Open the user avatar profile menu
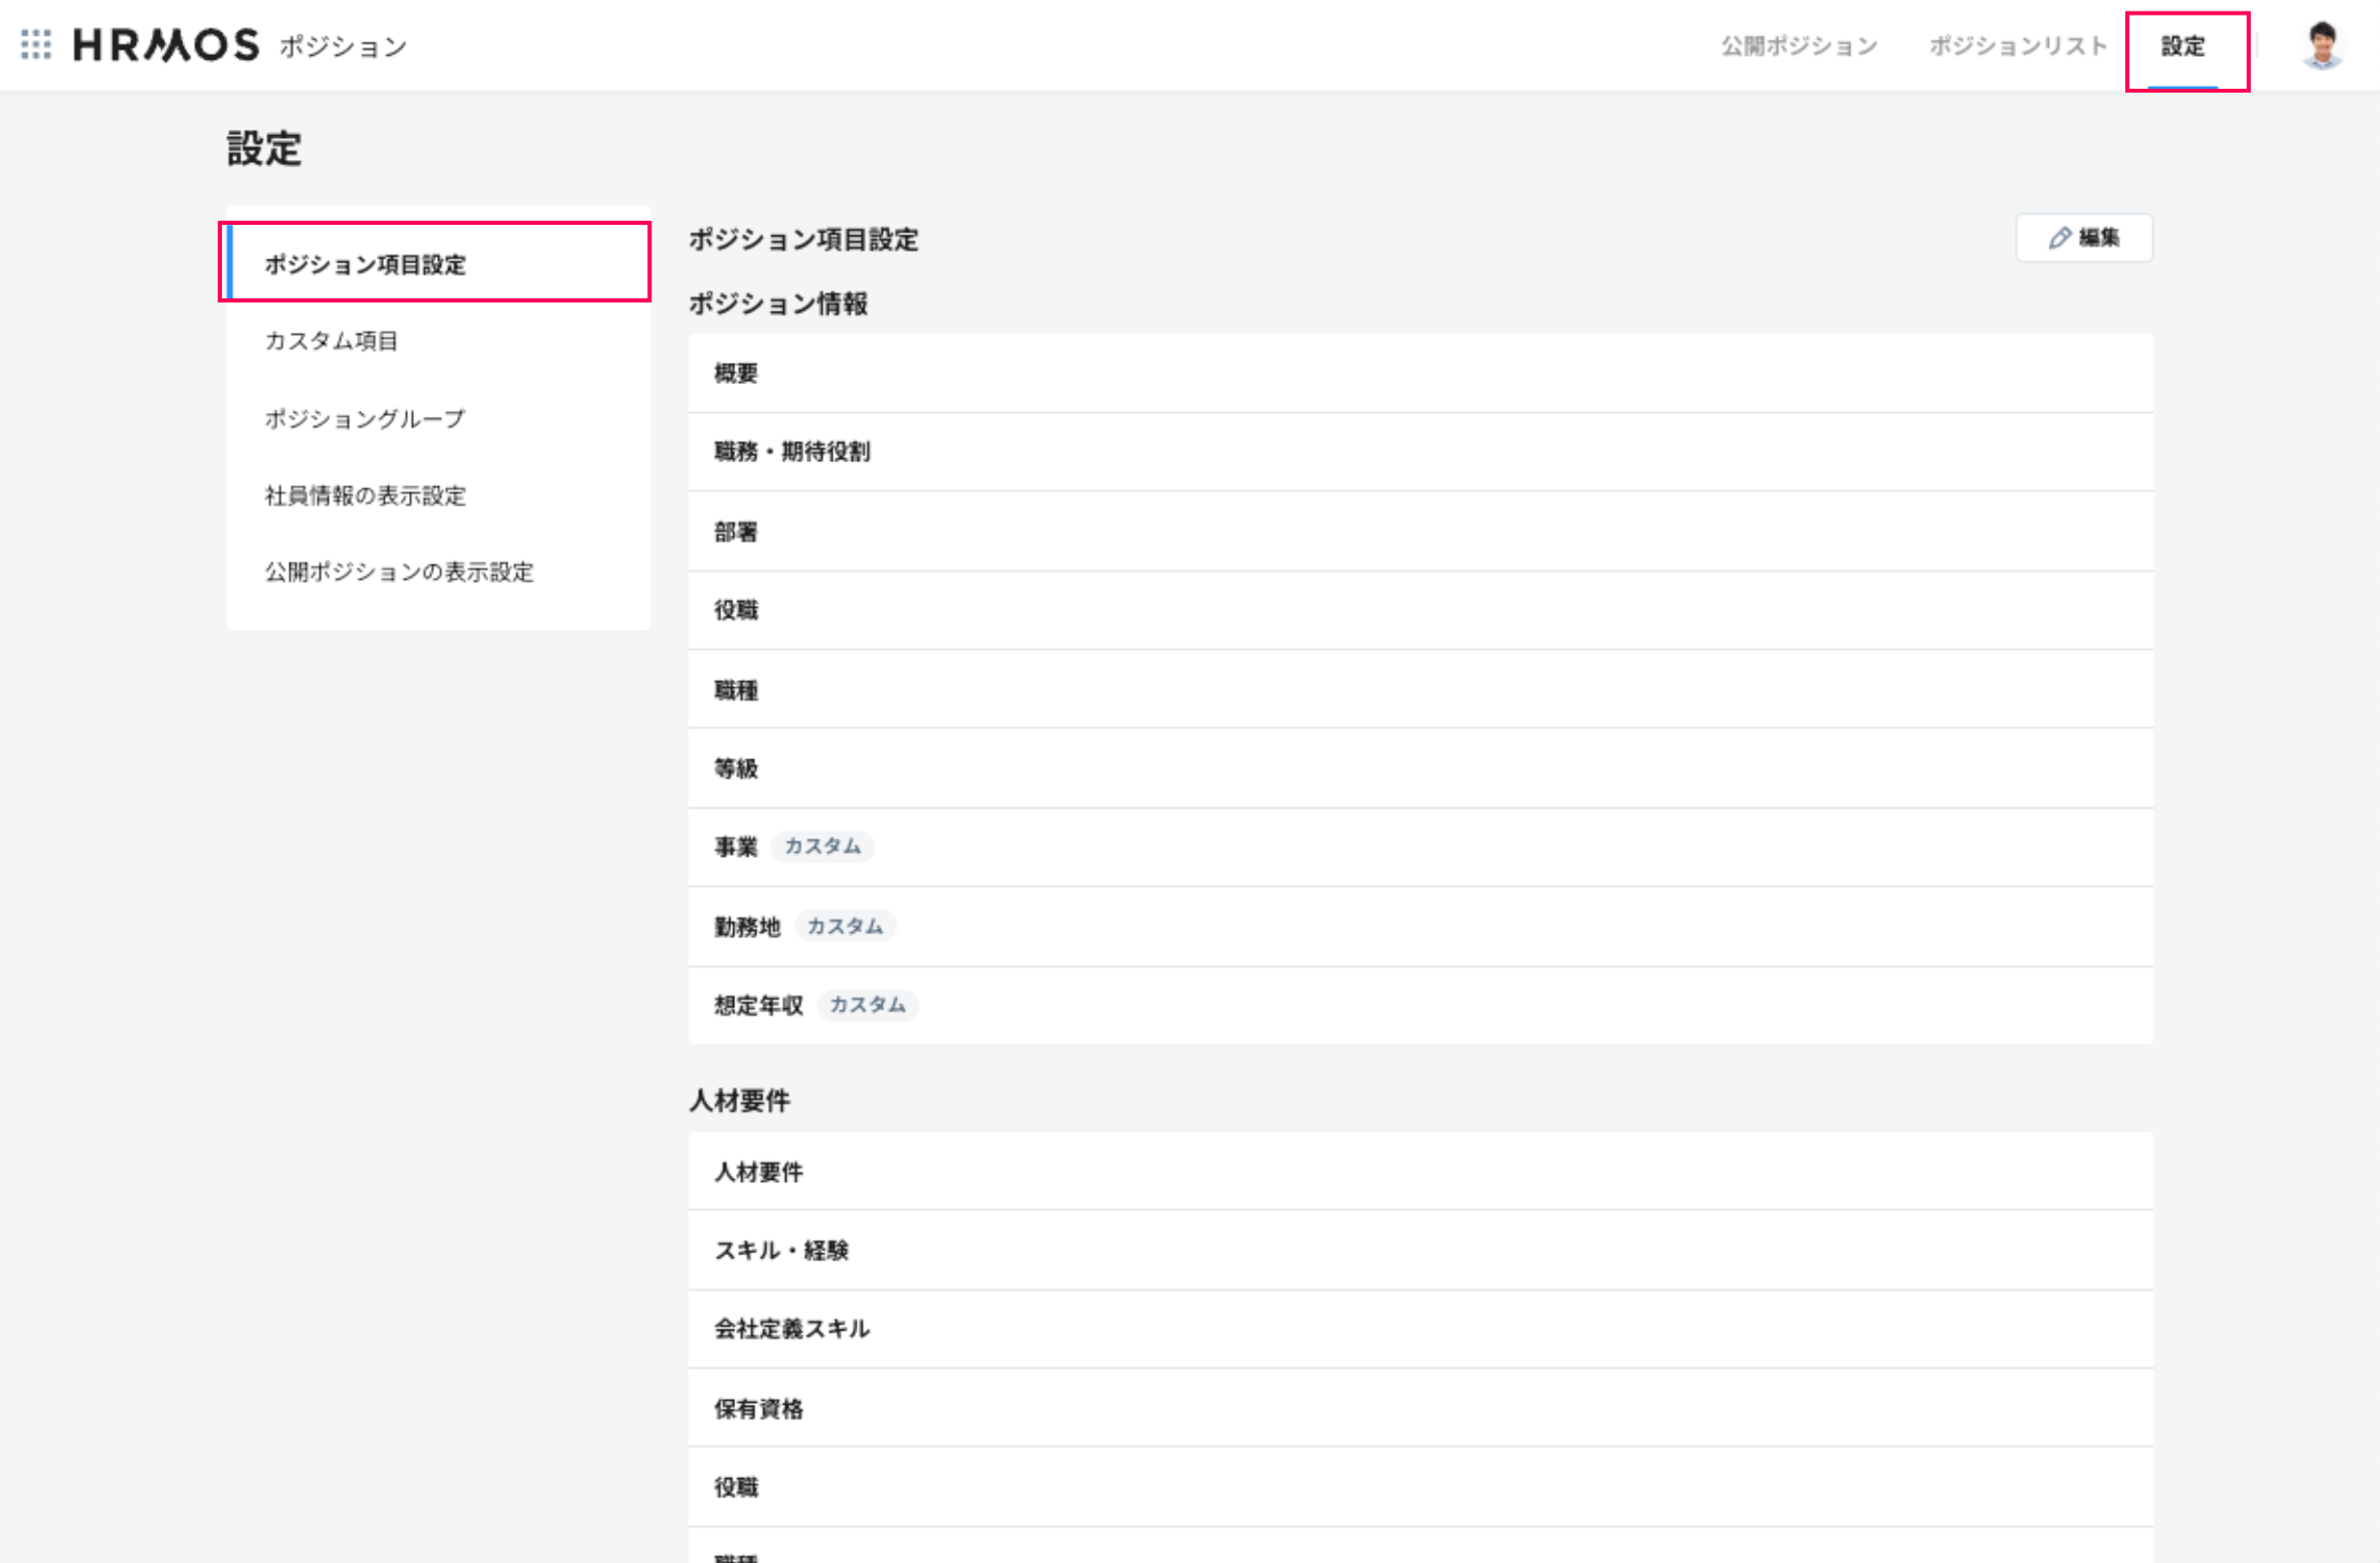This screenshot has width=2380, height=1563. coord(2321,46)
